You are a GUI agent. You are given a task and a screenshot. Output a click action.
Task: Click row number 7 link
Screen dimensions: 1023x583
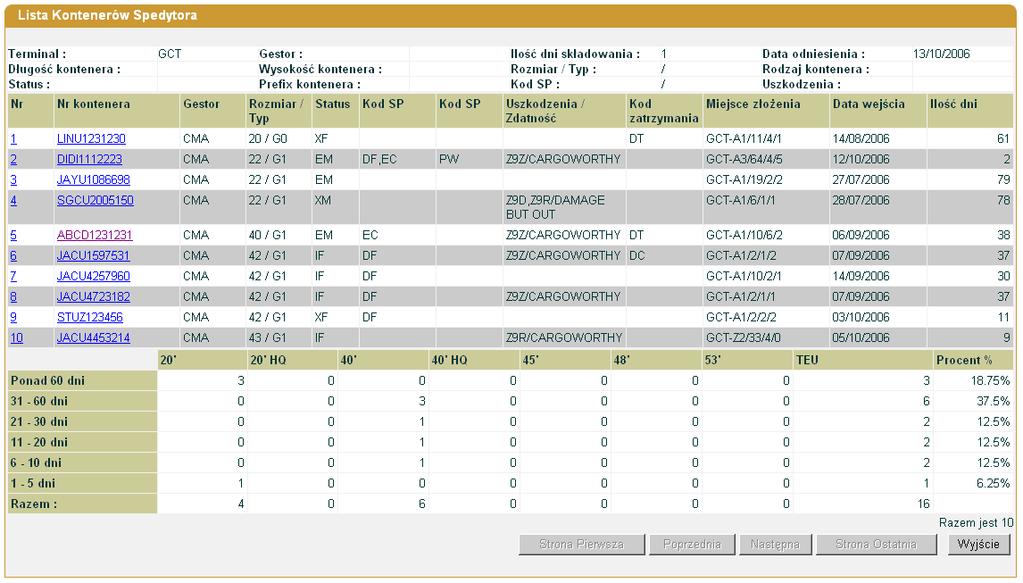(14, 276)
